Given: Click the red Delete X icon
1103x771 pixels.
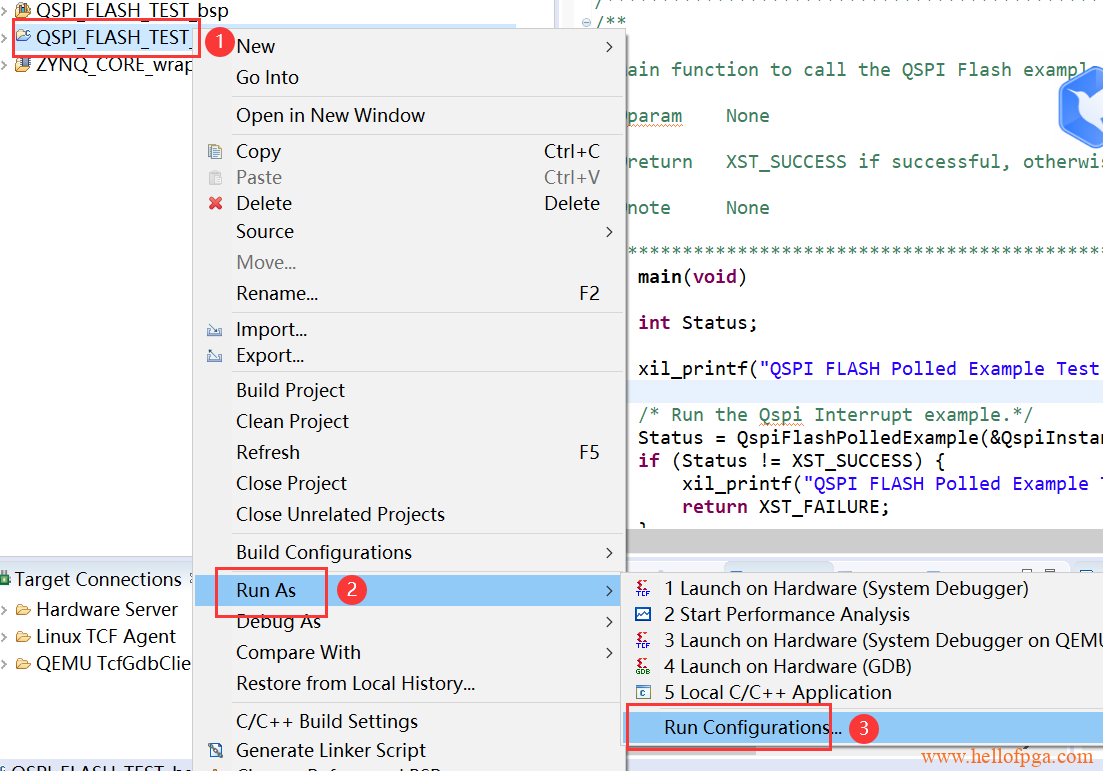Looking at the screenshot, I should 214,204.
